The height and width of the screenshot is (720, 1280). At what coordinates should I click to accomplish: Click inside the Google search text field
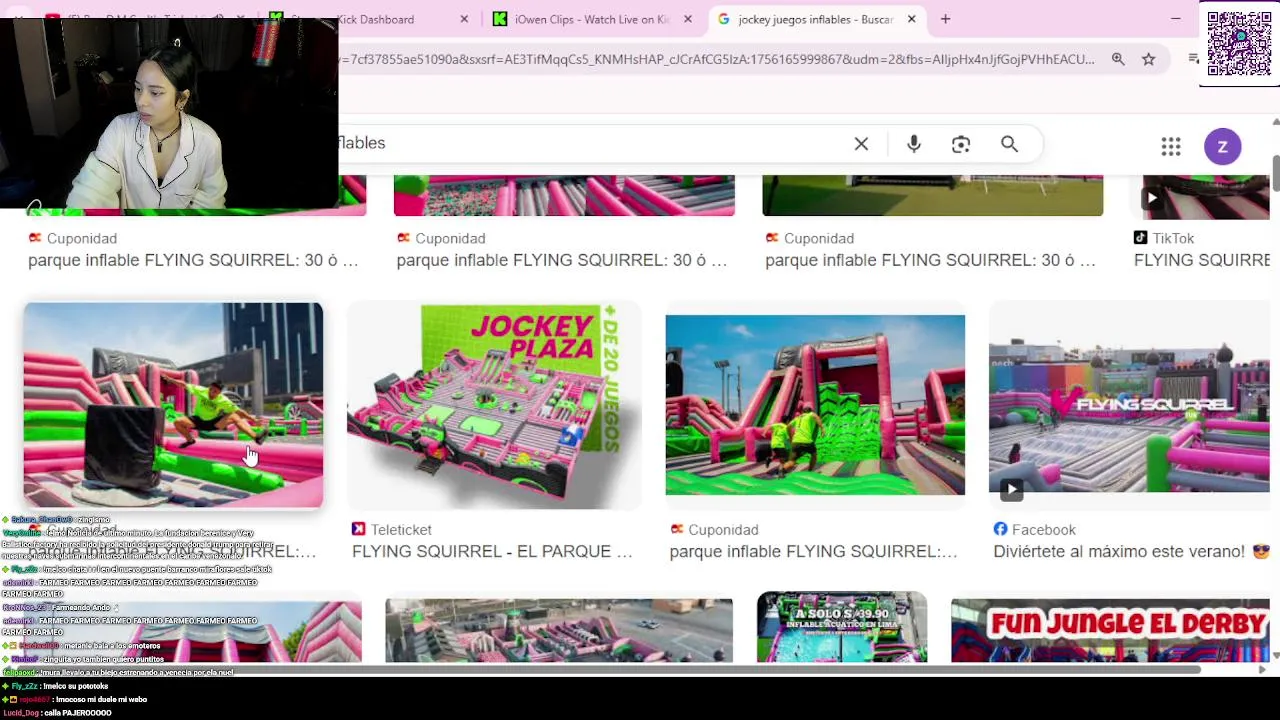pos(590,143)
